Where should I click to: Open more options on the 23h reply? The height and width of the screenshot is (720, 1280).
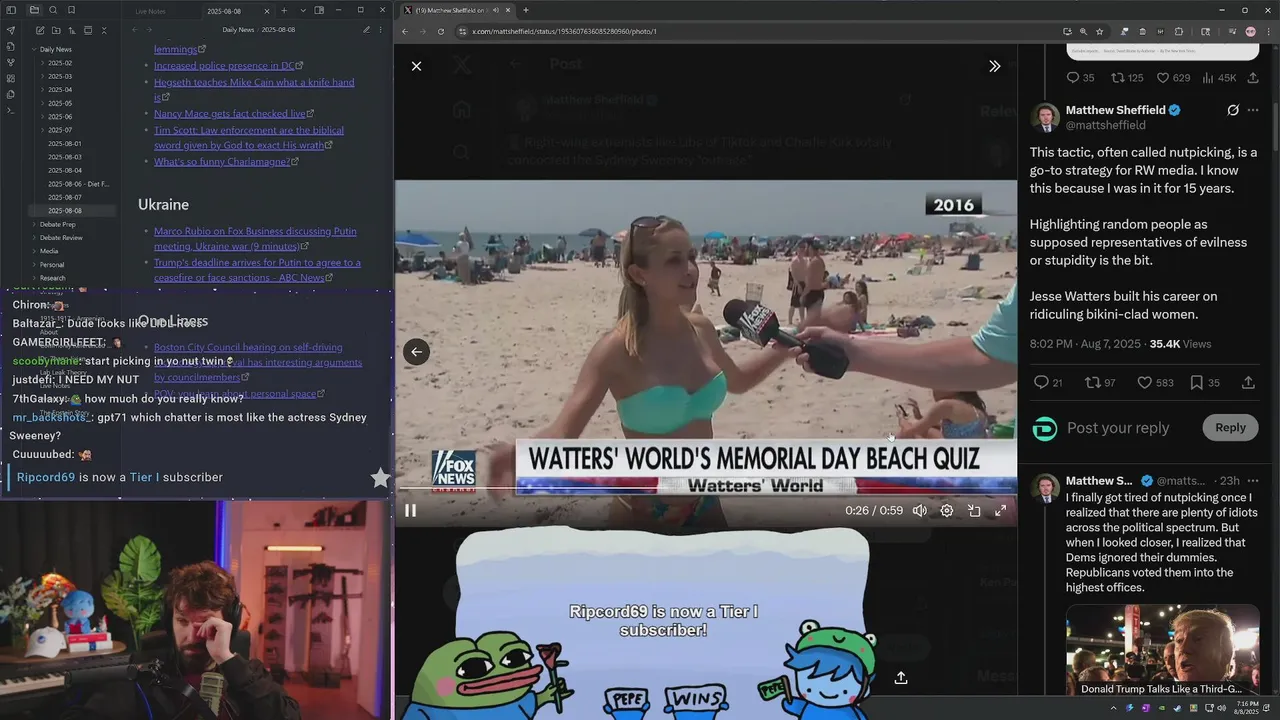(1253, 481)
